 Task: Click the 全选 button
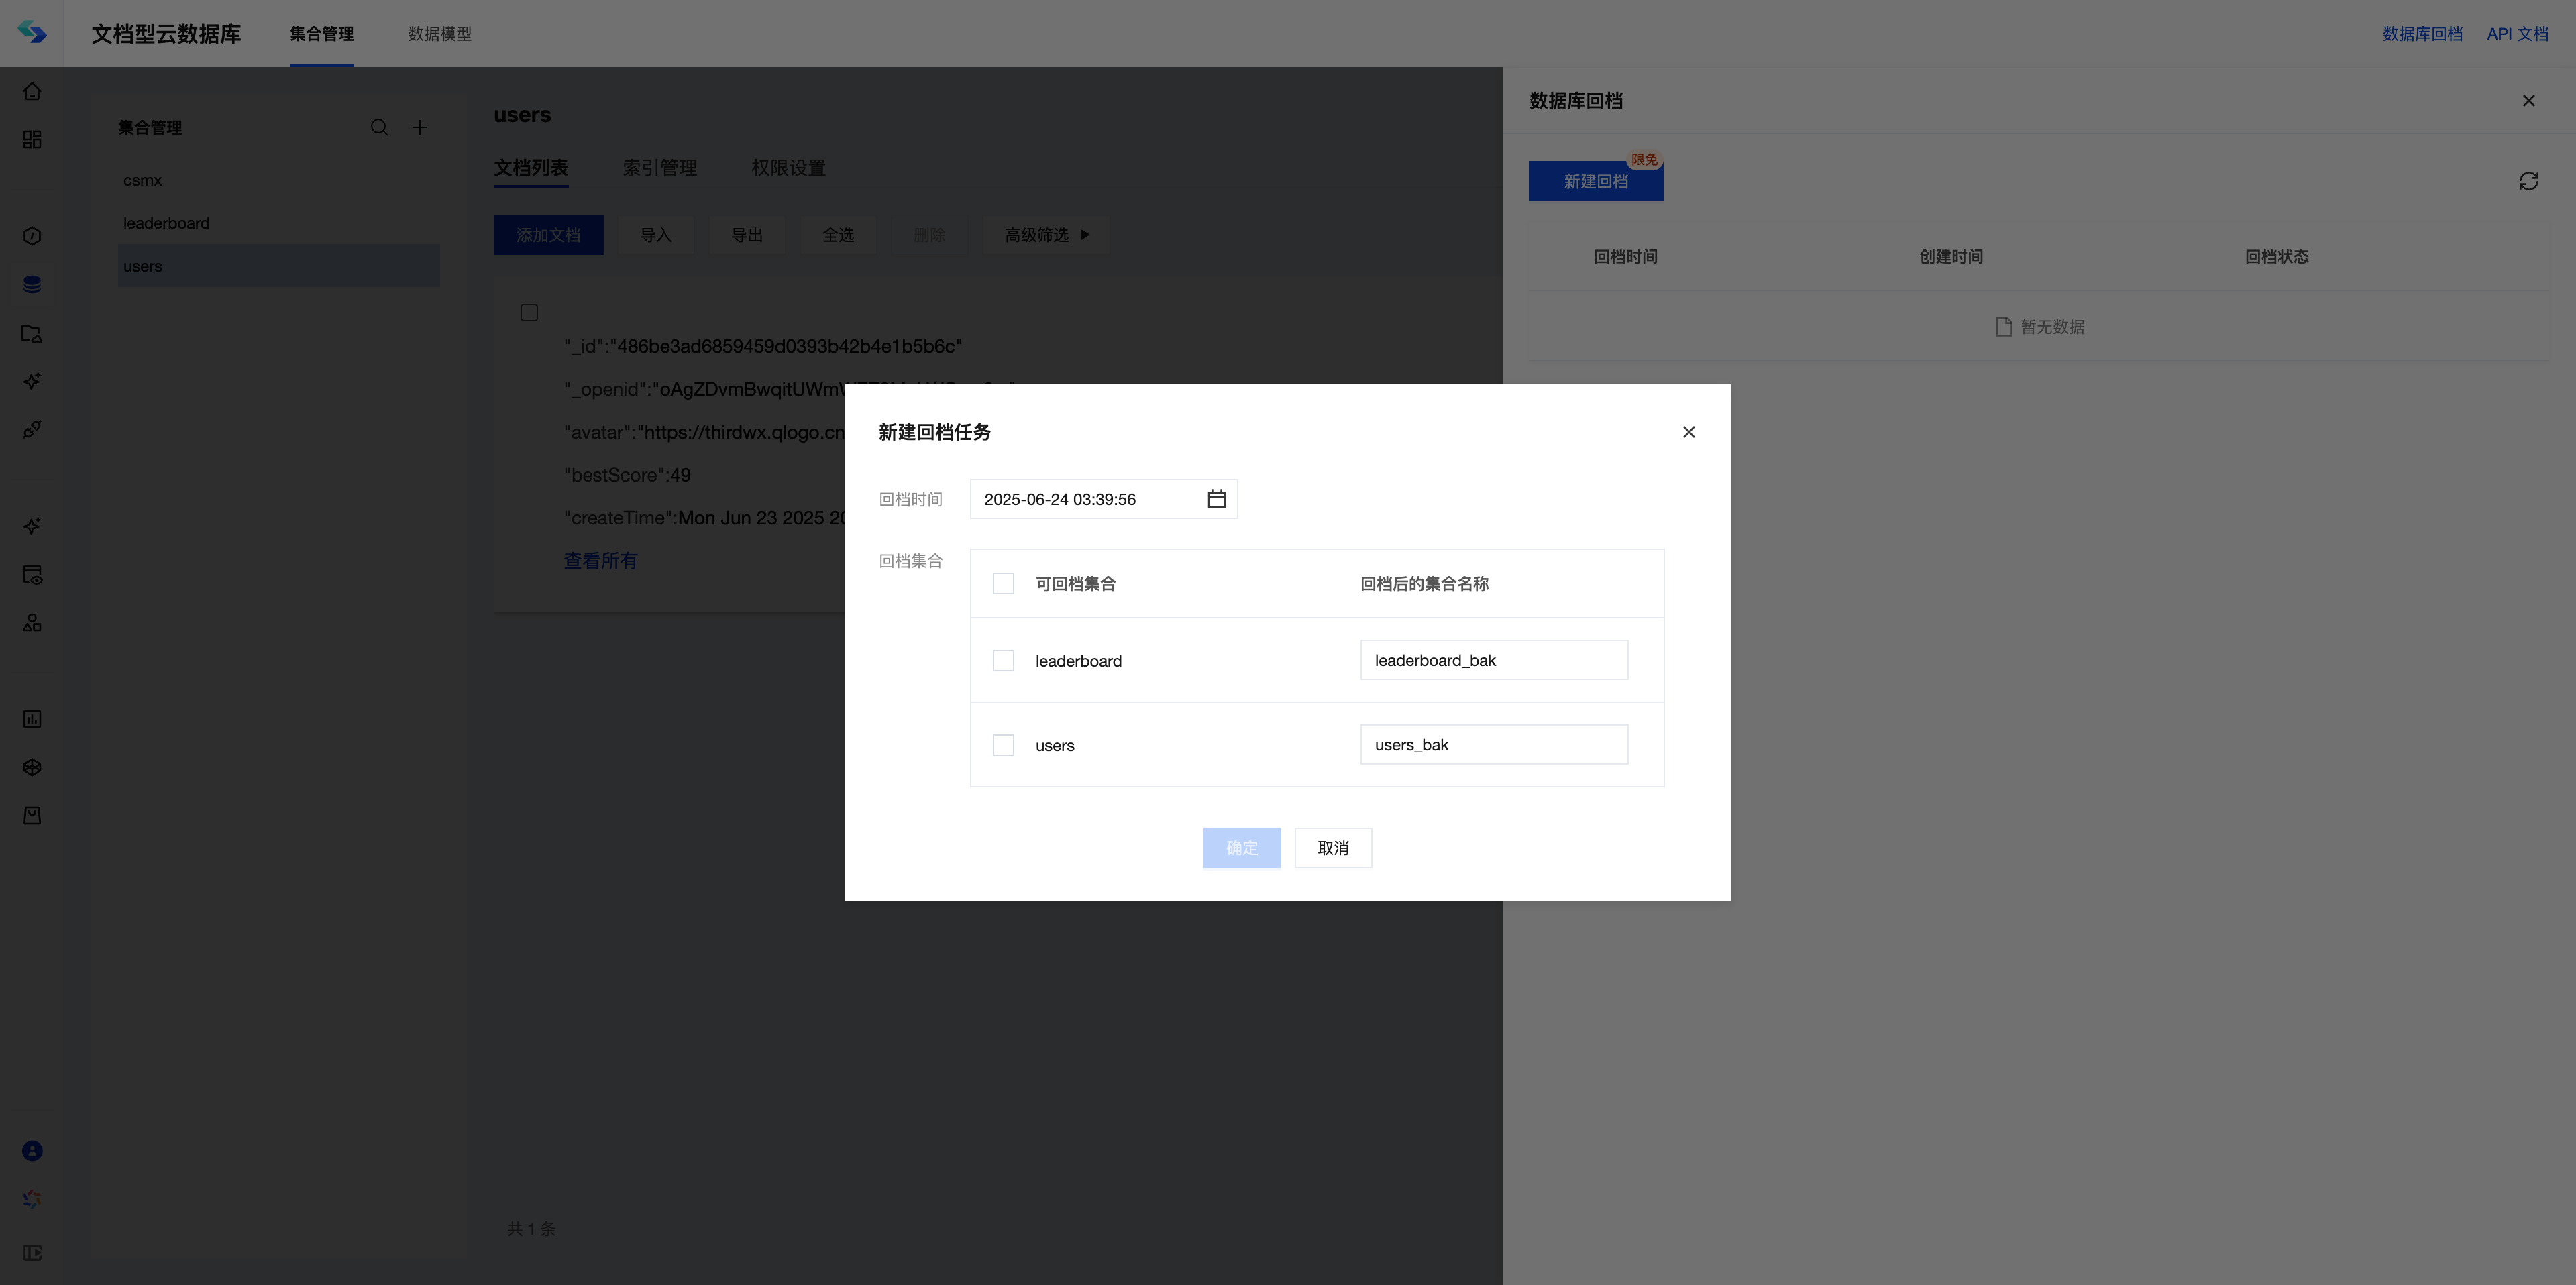pos(838,235)
